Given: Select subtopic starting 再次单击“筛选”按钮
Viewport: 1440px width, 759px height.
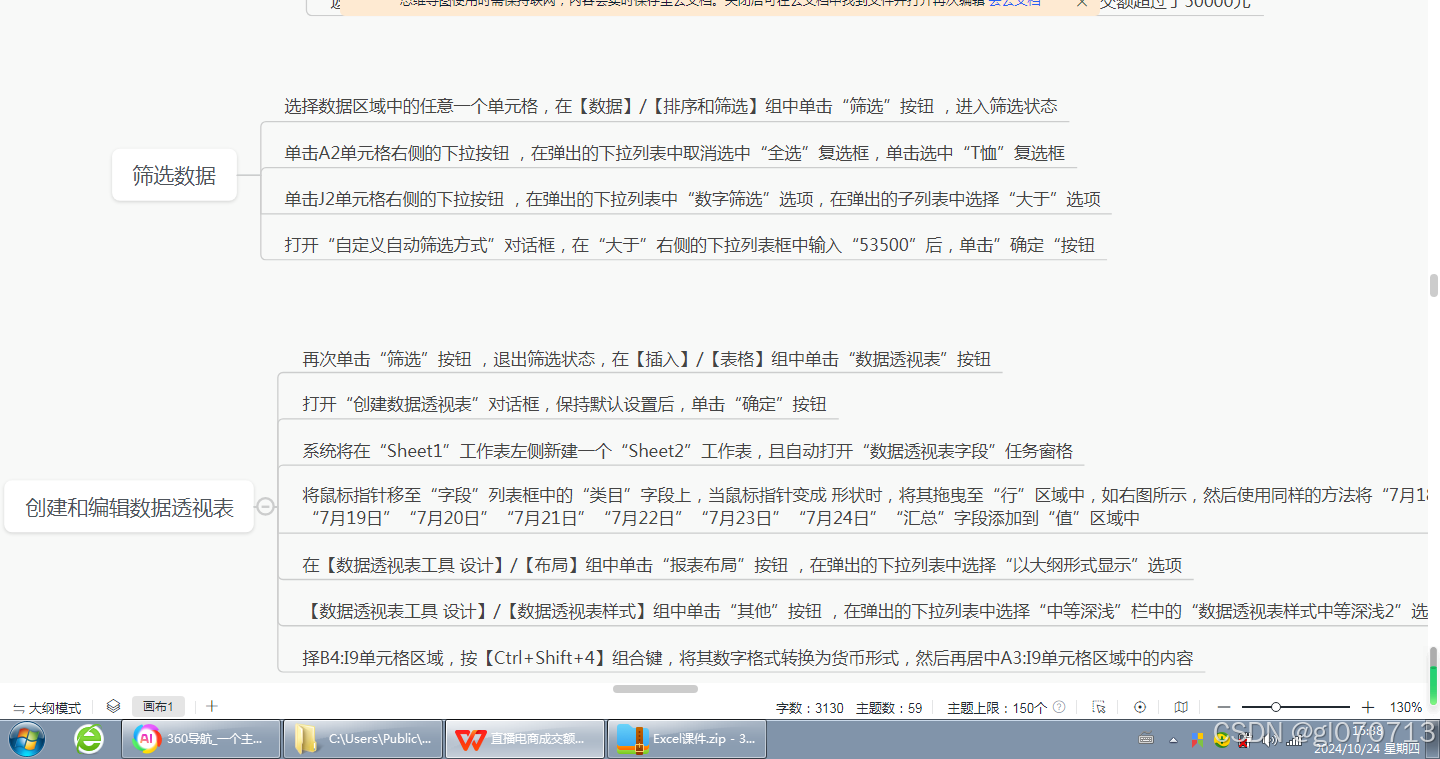Looking at the screenshot, I should coord(646,359).
